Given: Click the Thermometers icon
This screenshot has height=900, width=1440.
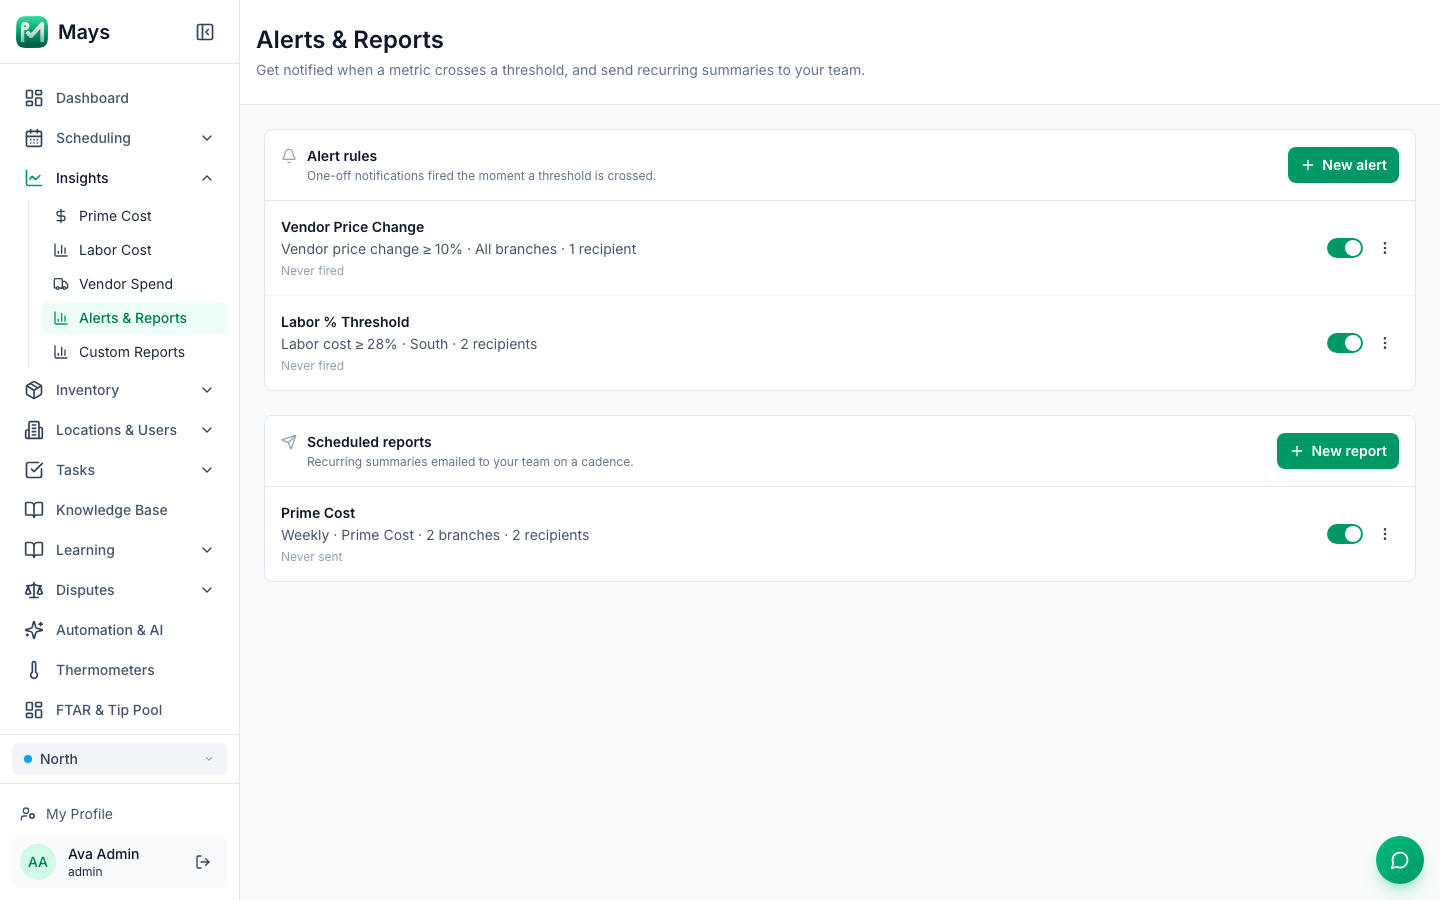Looking at the screenshot, I should 34,670.
